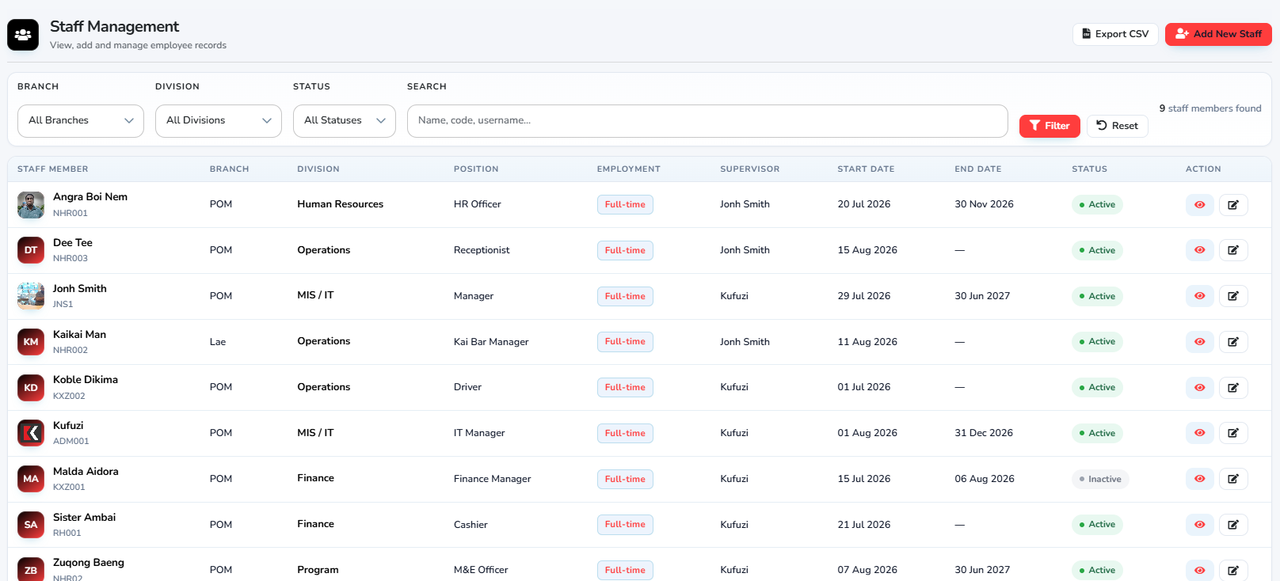This screenshot has width=1280, height=581.
Task: Click the Lae branch cell
Action: coord(218,342)
